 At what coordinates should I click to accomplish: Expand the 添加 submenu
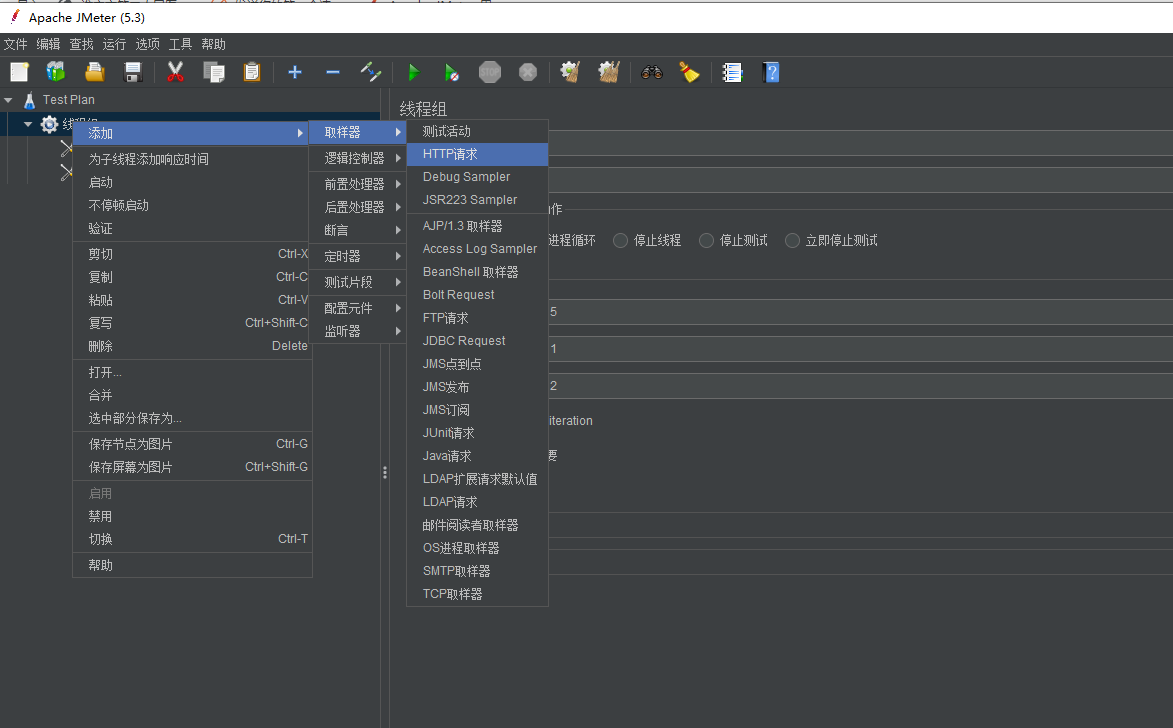[192, 133]
